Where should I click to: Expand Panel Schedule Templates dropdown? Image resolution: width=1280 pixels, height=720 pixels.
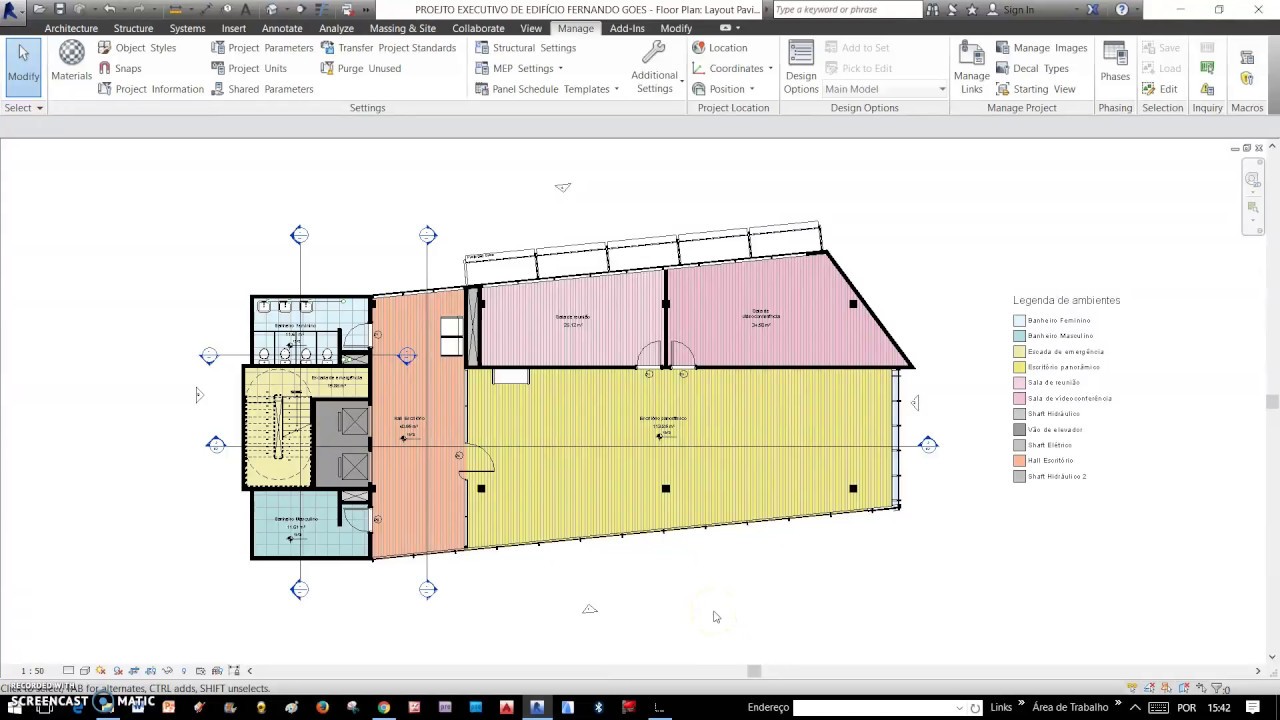tap(616, 89)
